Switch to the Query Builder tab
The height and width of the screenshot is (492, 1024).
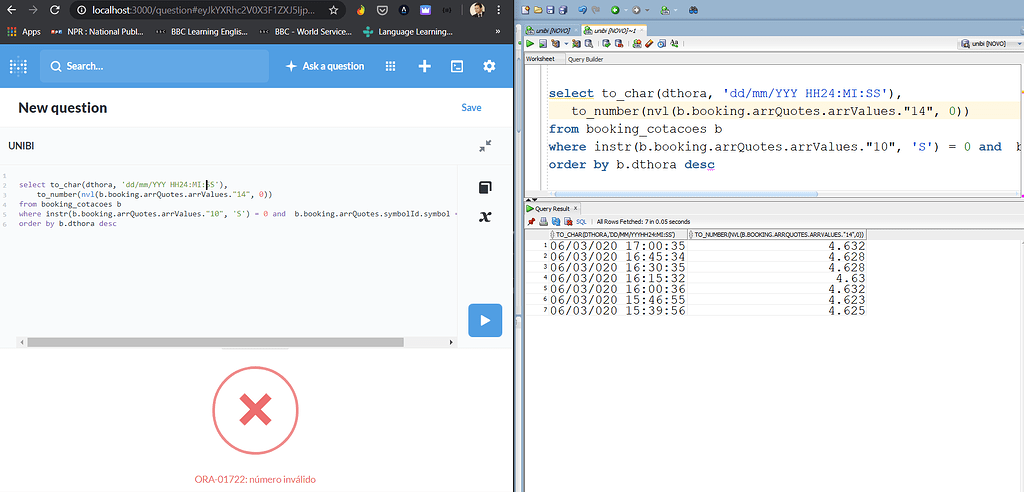point(585,59)
